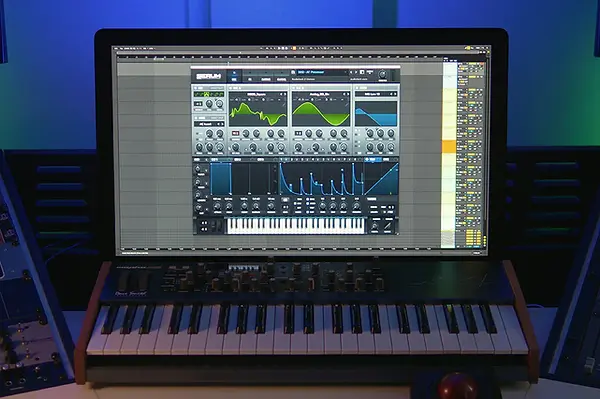Open the OSC B wavetable name menu
Screen dimensions: 600x399
(319, 94)
